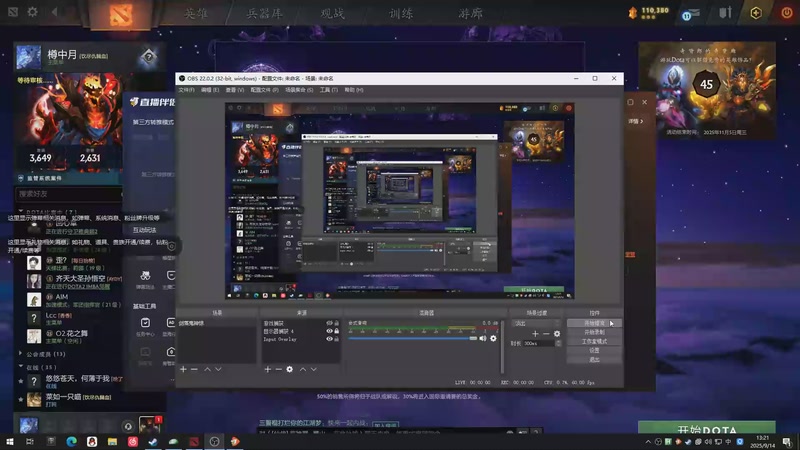
Task: Open OBS 场景集合(S) menu
Action: coord(299,90)
